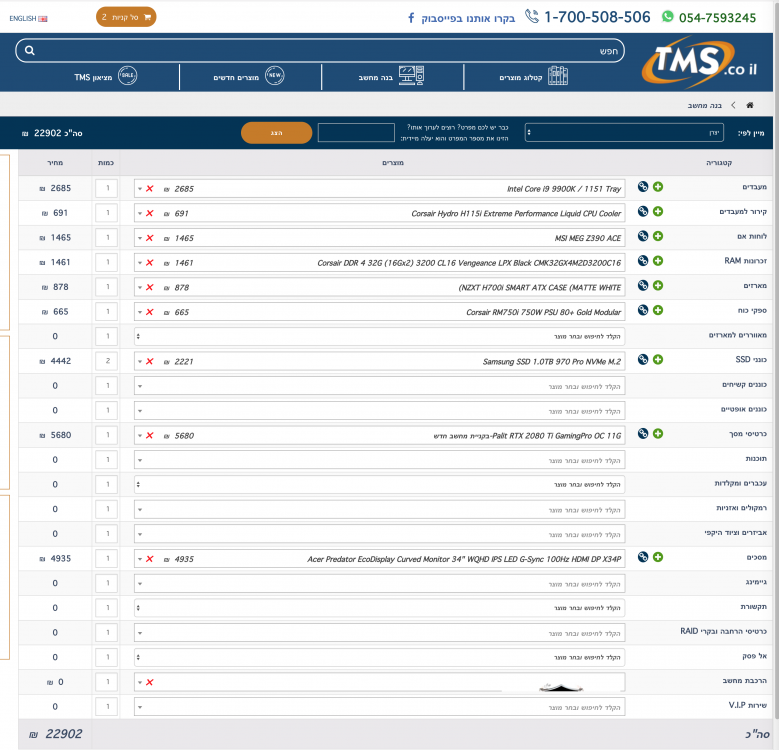Remove Samsung SSD 970 Pro selection
779x750 pixels.
150,362
